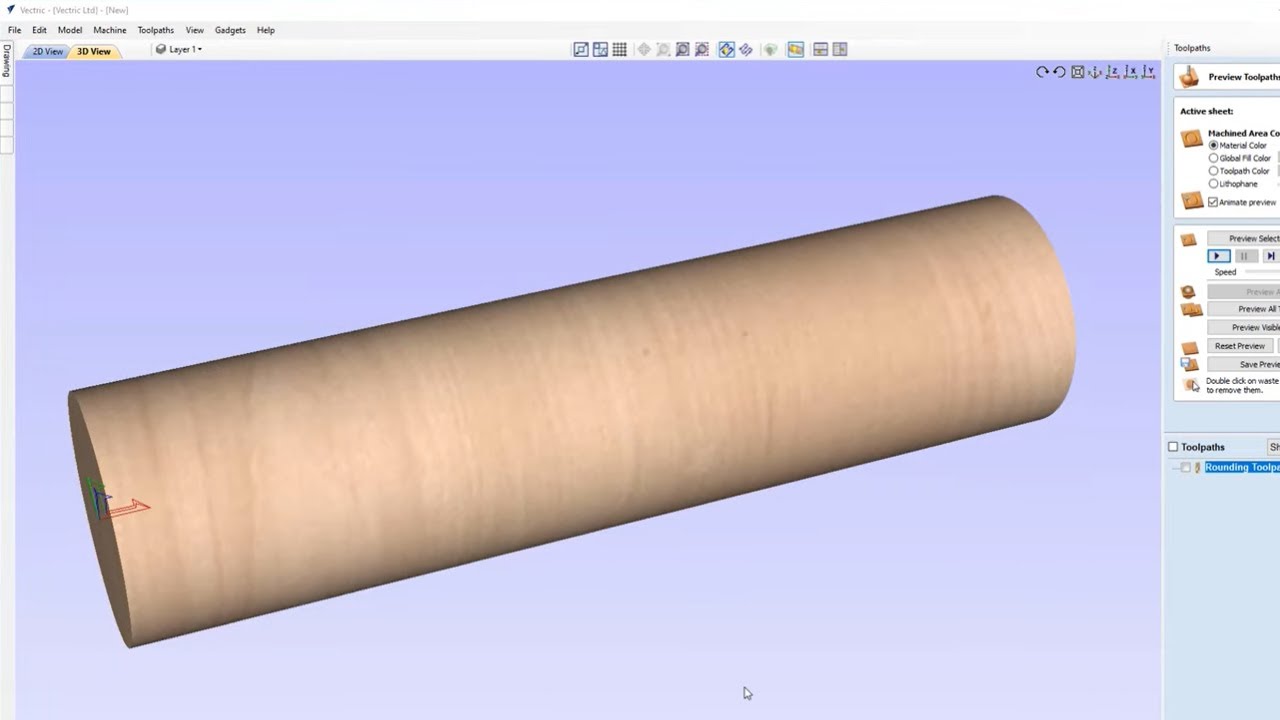Open the Edit menu
Screen dimensions: 1280x720
pos(39,30)
